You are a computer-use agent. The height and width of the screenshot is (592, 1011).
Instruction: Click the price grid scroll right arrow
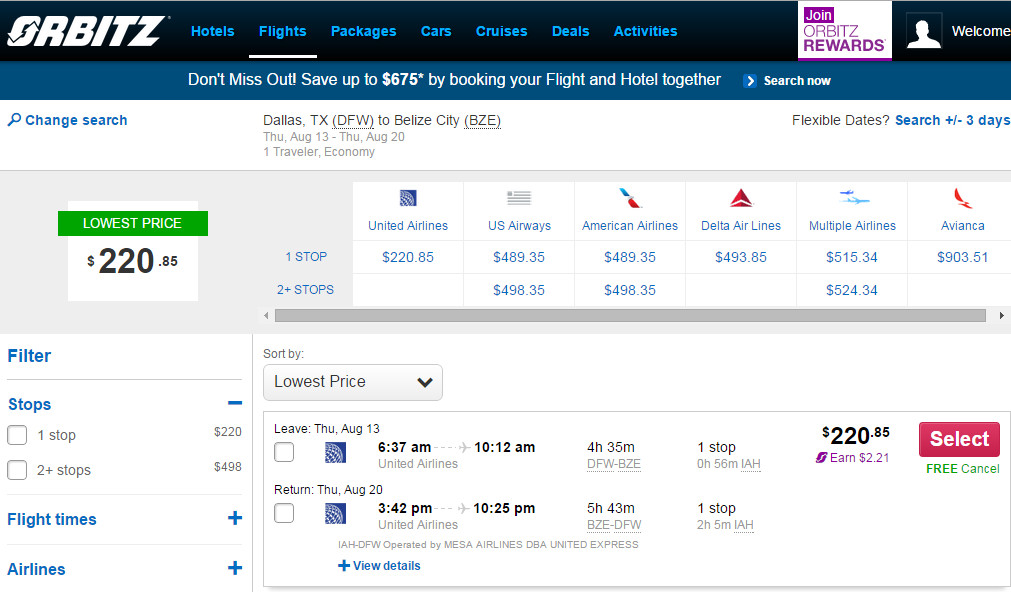(1001, 315)
